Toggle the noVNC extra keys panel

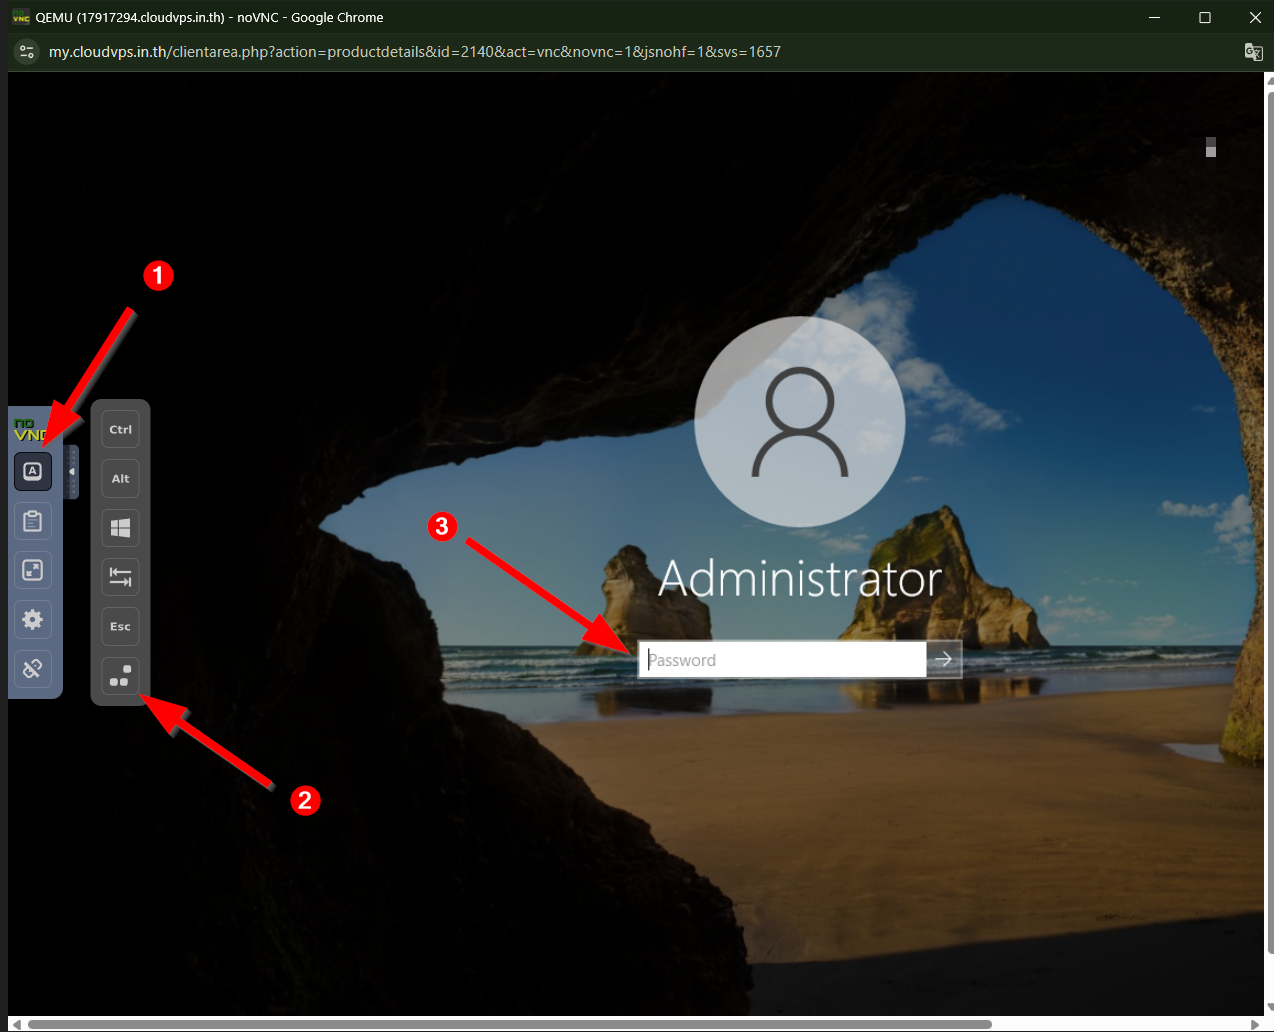(x=33, y=471)
